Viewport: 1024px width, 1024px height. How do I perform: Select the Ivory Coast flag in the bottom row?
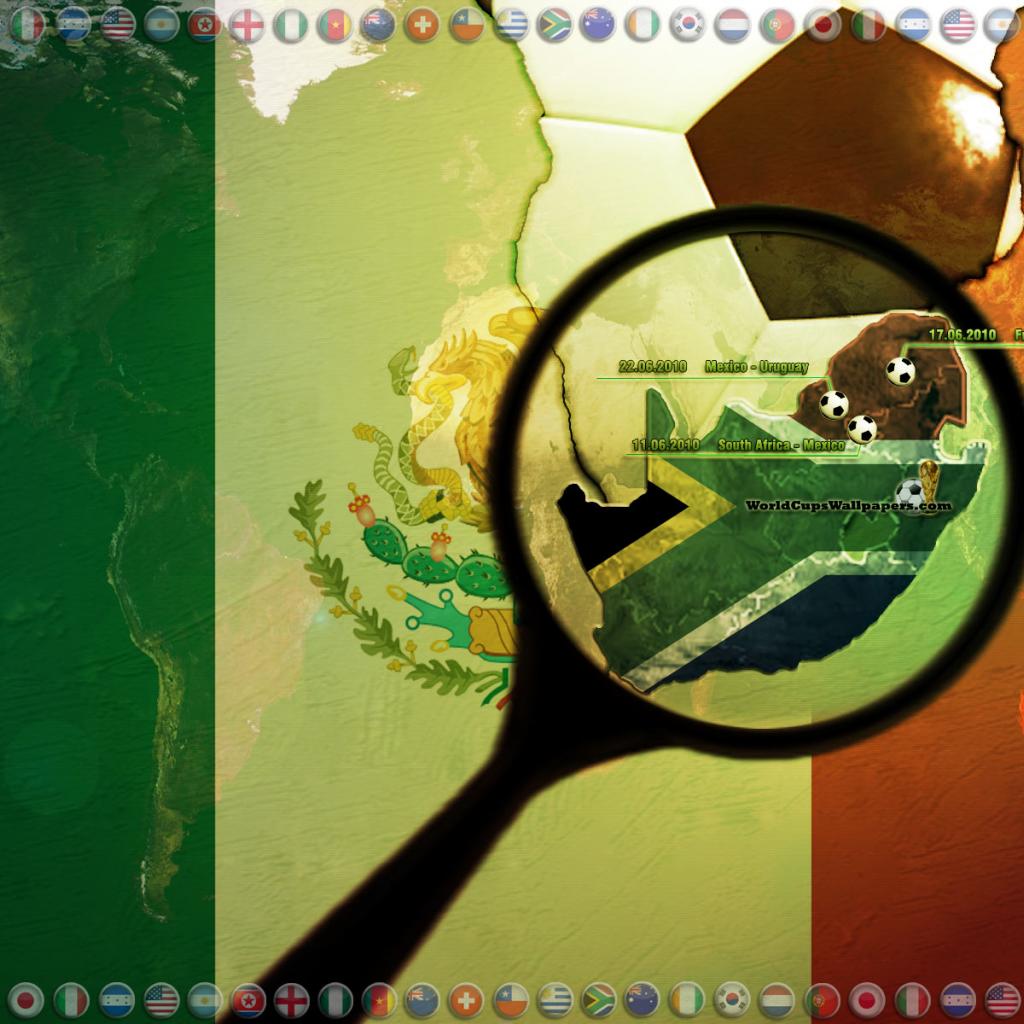[x=687, y=999]
